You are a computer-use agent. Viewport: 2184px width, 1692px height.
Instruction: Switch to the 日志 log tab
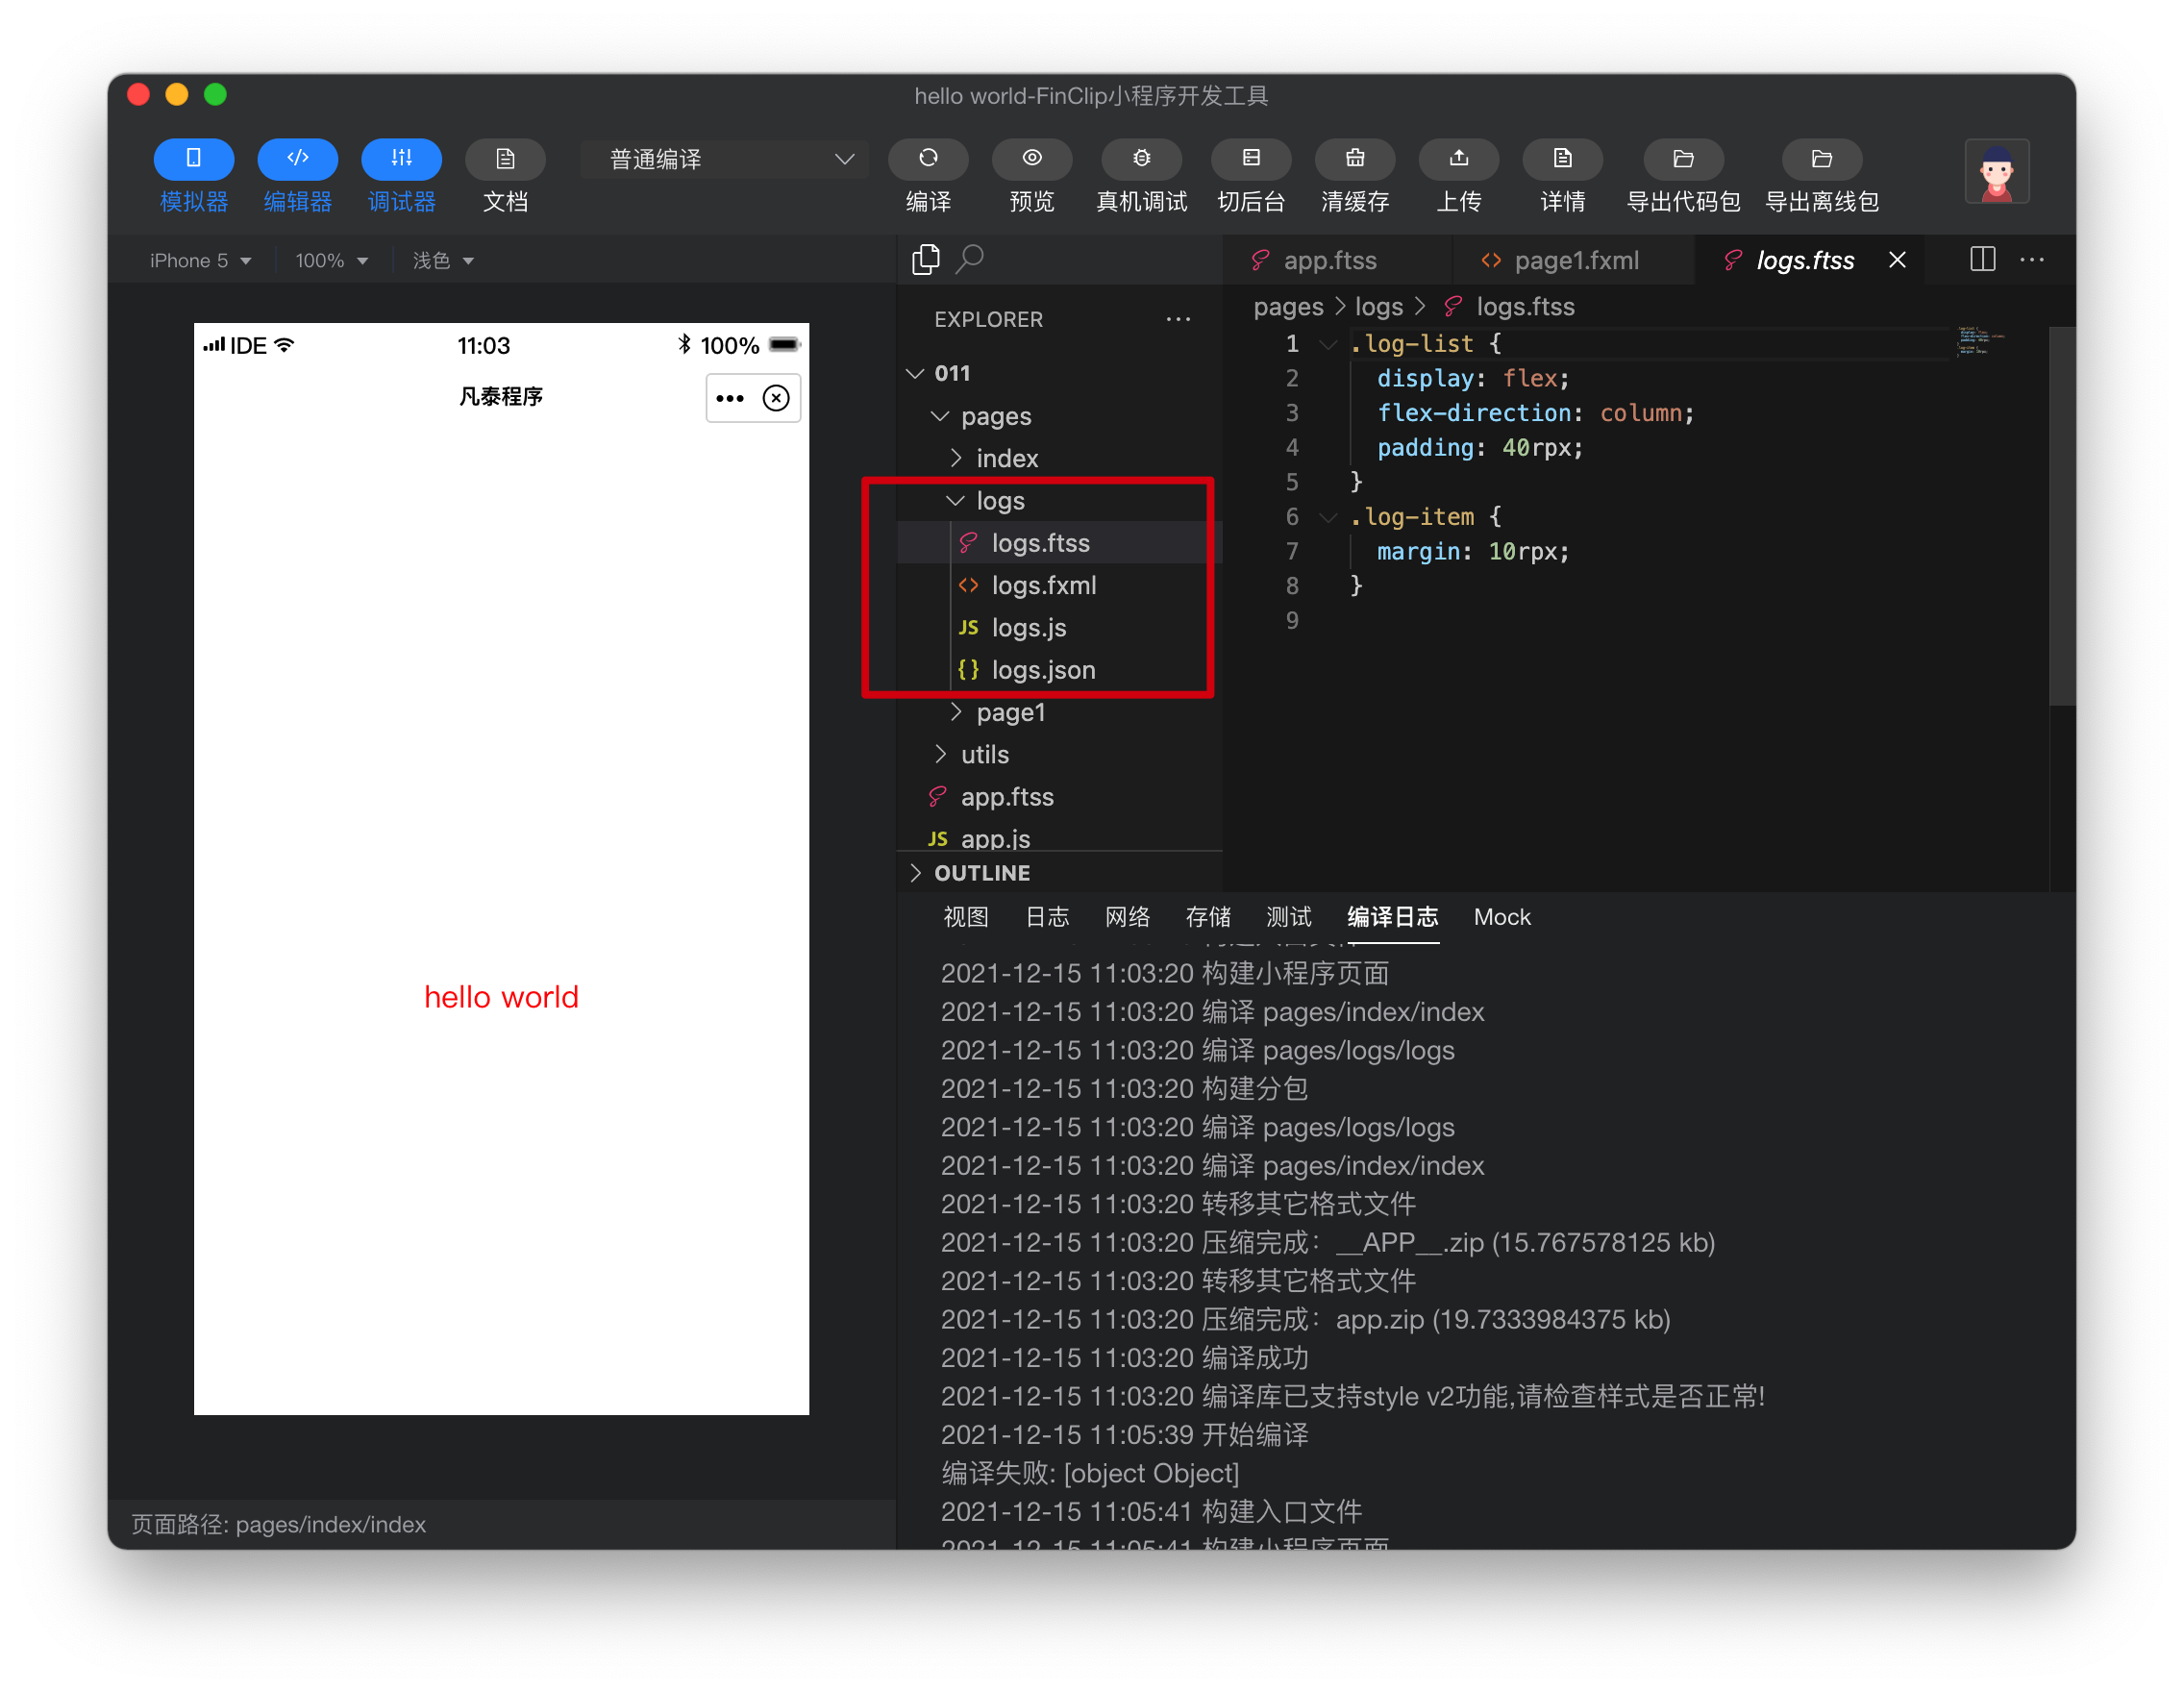pyautogui.click(x=1047, y=917)
